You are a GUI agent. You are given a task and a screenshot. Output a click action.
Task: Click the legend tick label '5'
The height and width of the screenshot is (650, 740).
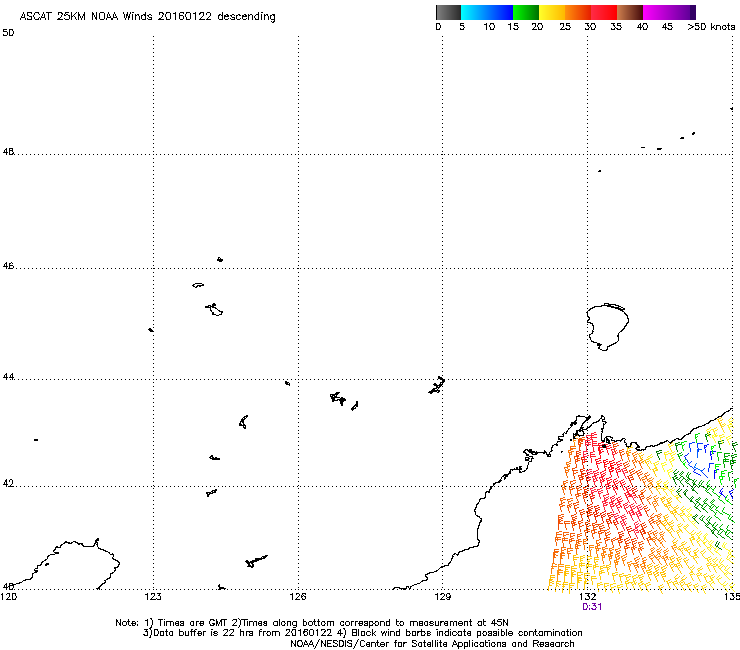pyautogui.click(x=462, y=27)
